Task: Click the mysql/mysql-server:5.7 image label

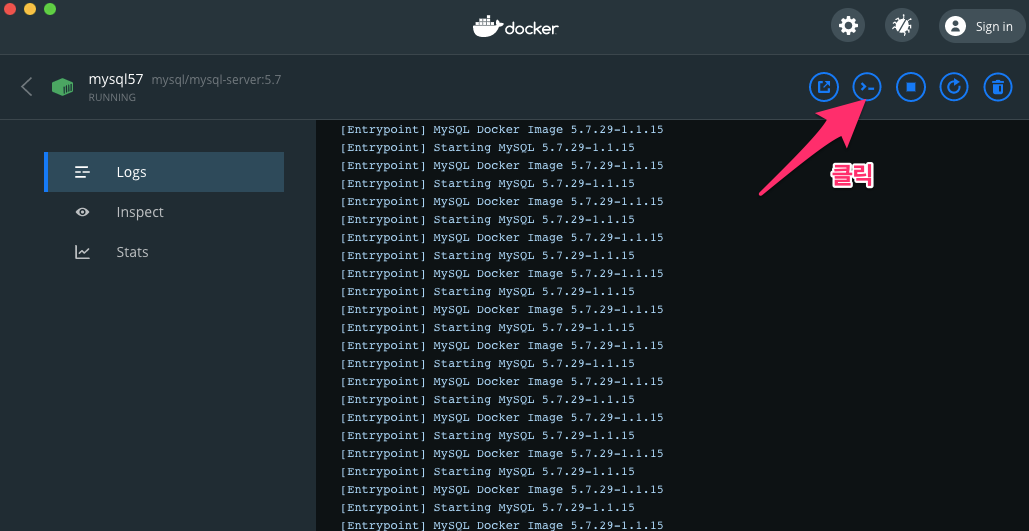Action: [x=216, y=80]
